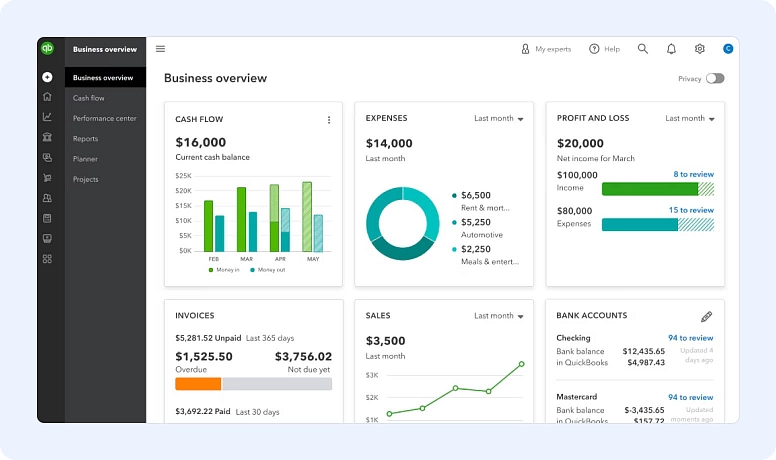Open Cash Flow card three-dot menu

(x=329, y=120)
